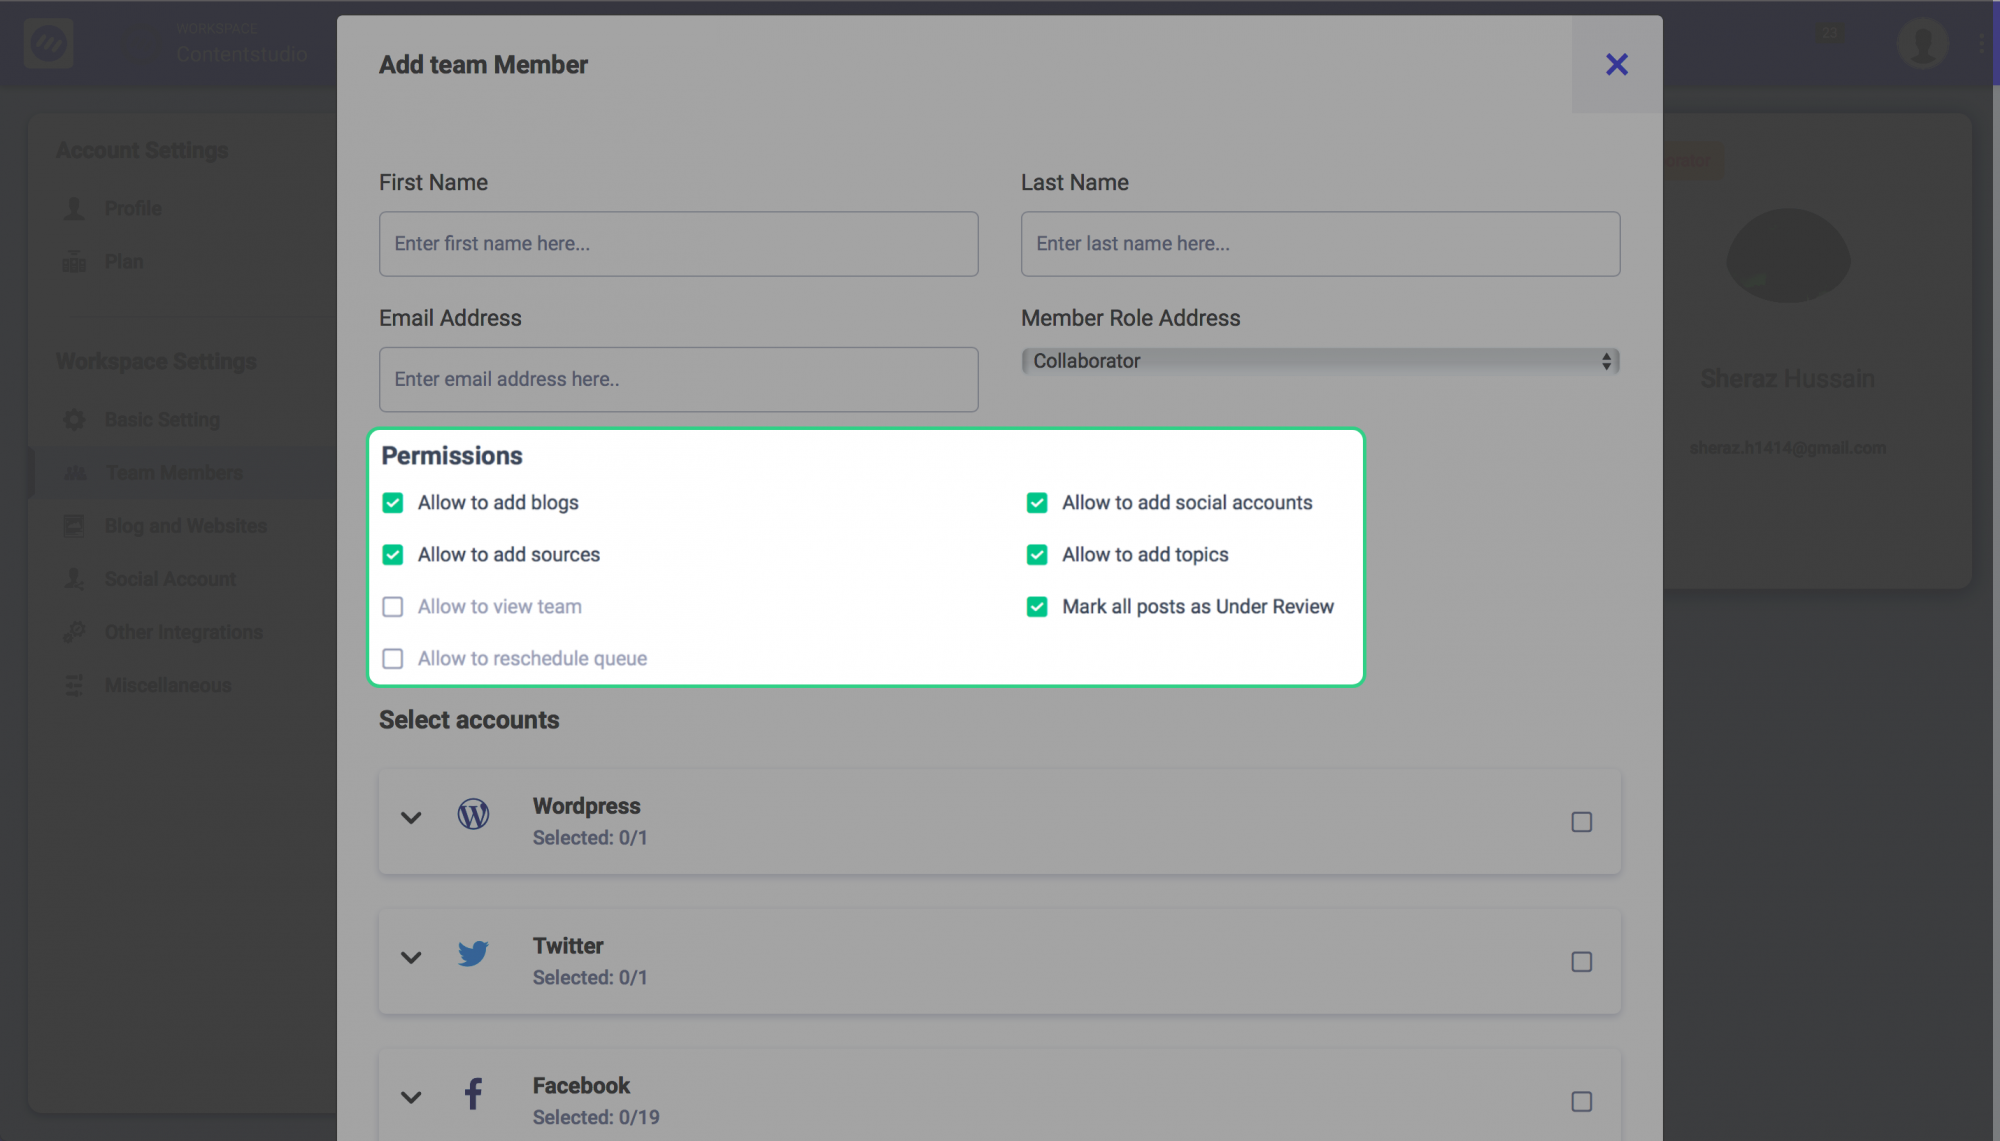Click the Plan icon in the sidebar
Screen dimensions: 2000x1141
[74, 261]
